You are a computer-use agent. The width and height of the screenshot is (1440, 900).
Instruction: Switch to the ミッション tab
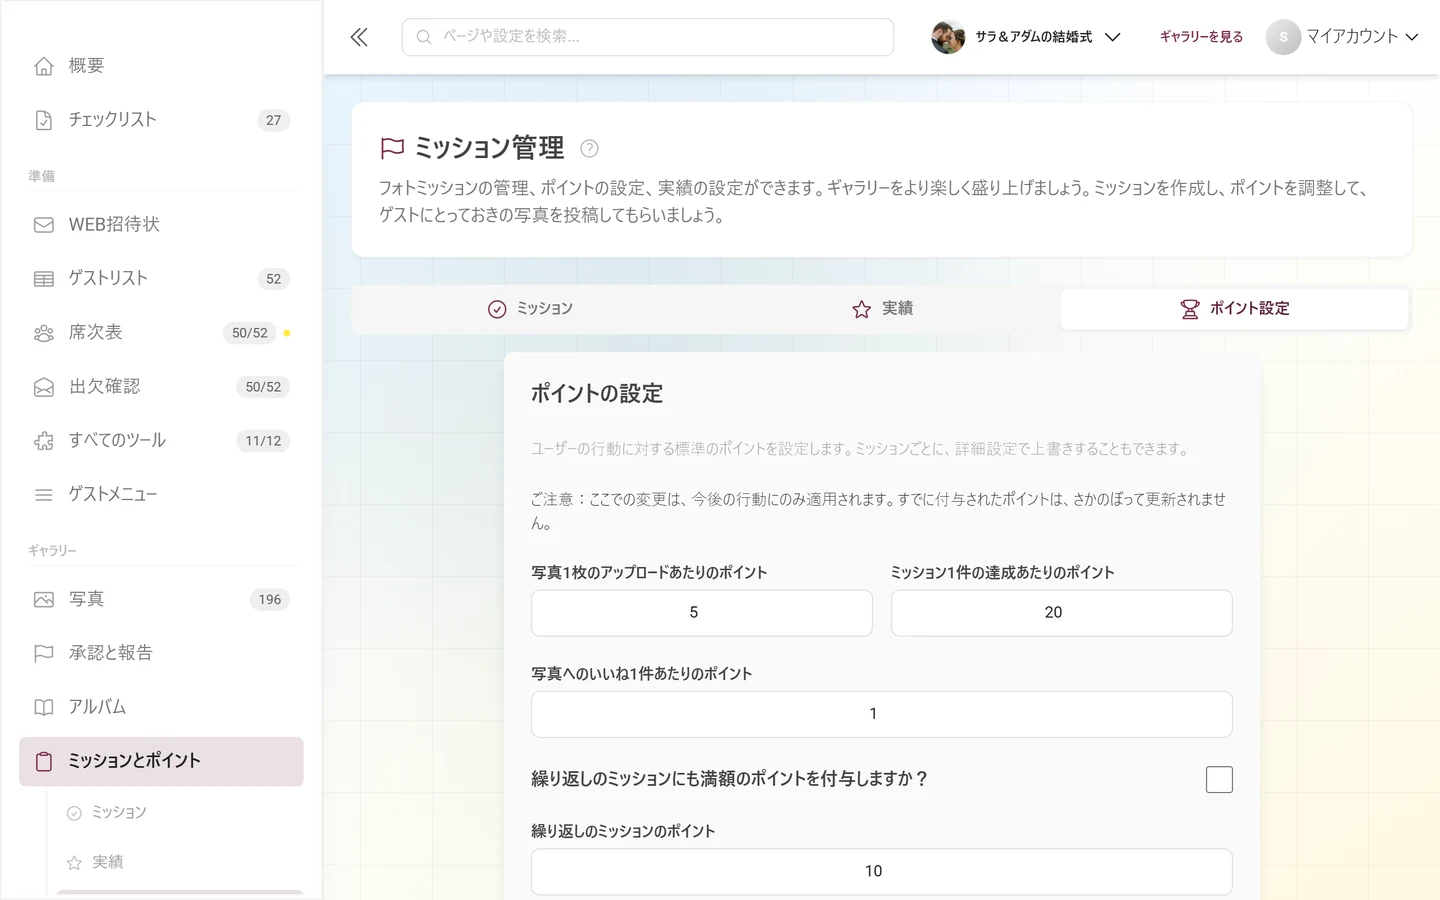coord(530,309)
